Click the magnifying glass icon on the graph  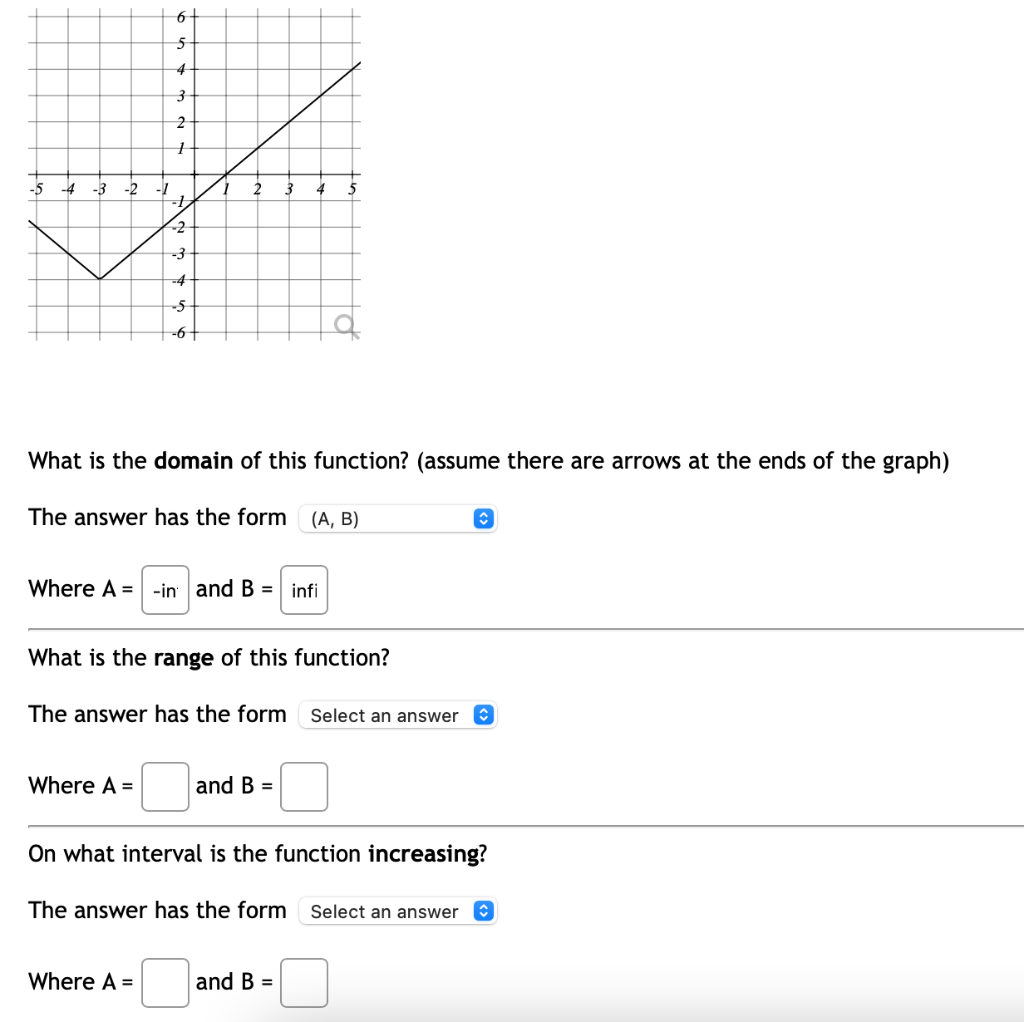pos(345,322)
